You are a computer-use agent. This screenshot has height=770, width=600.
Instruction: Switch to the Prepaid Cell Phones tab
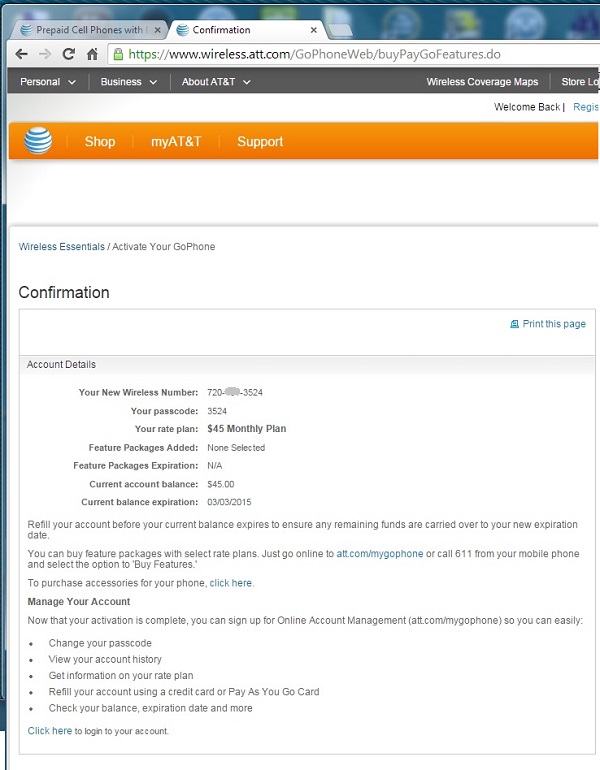tap(88, 30)
